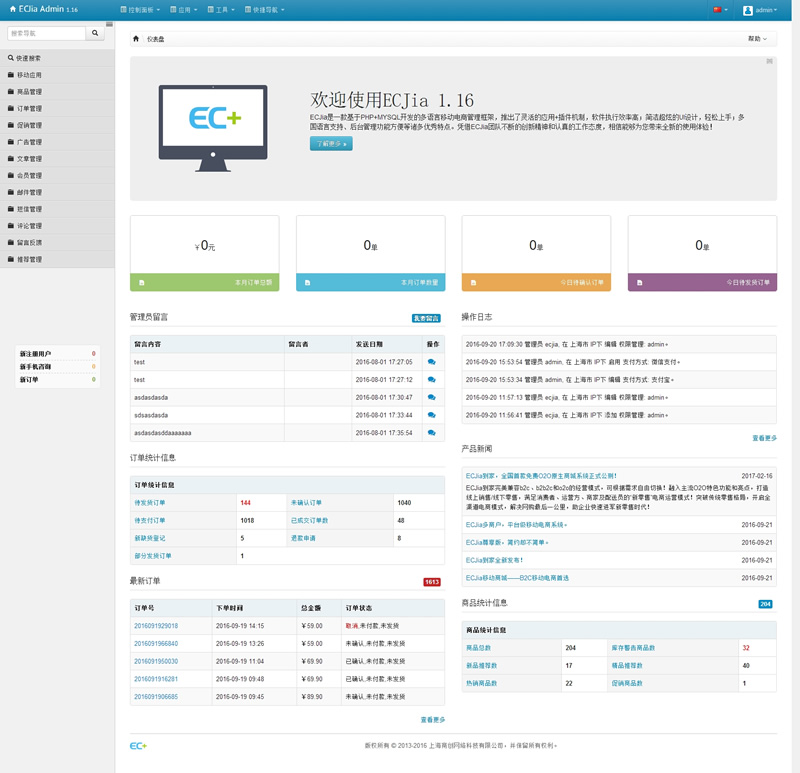This screenshot has width=800, height=773.
Task: Click reply icon for message 'asdasdasda'
Action: coord(431,397)
